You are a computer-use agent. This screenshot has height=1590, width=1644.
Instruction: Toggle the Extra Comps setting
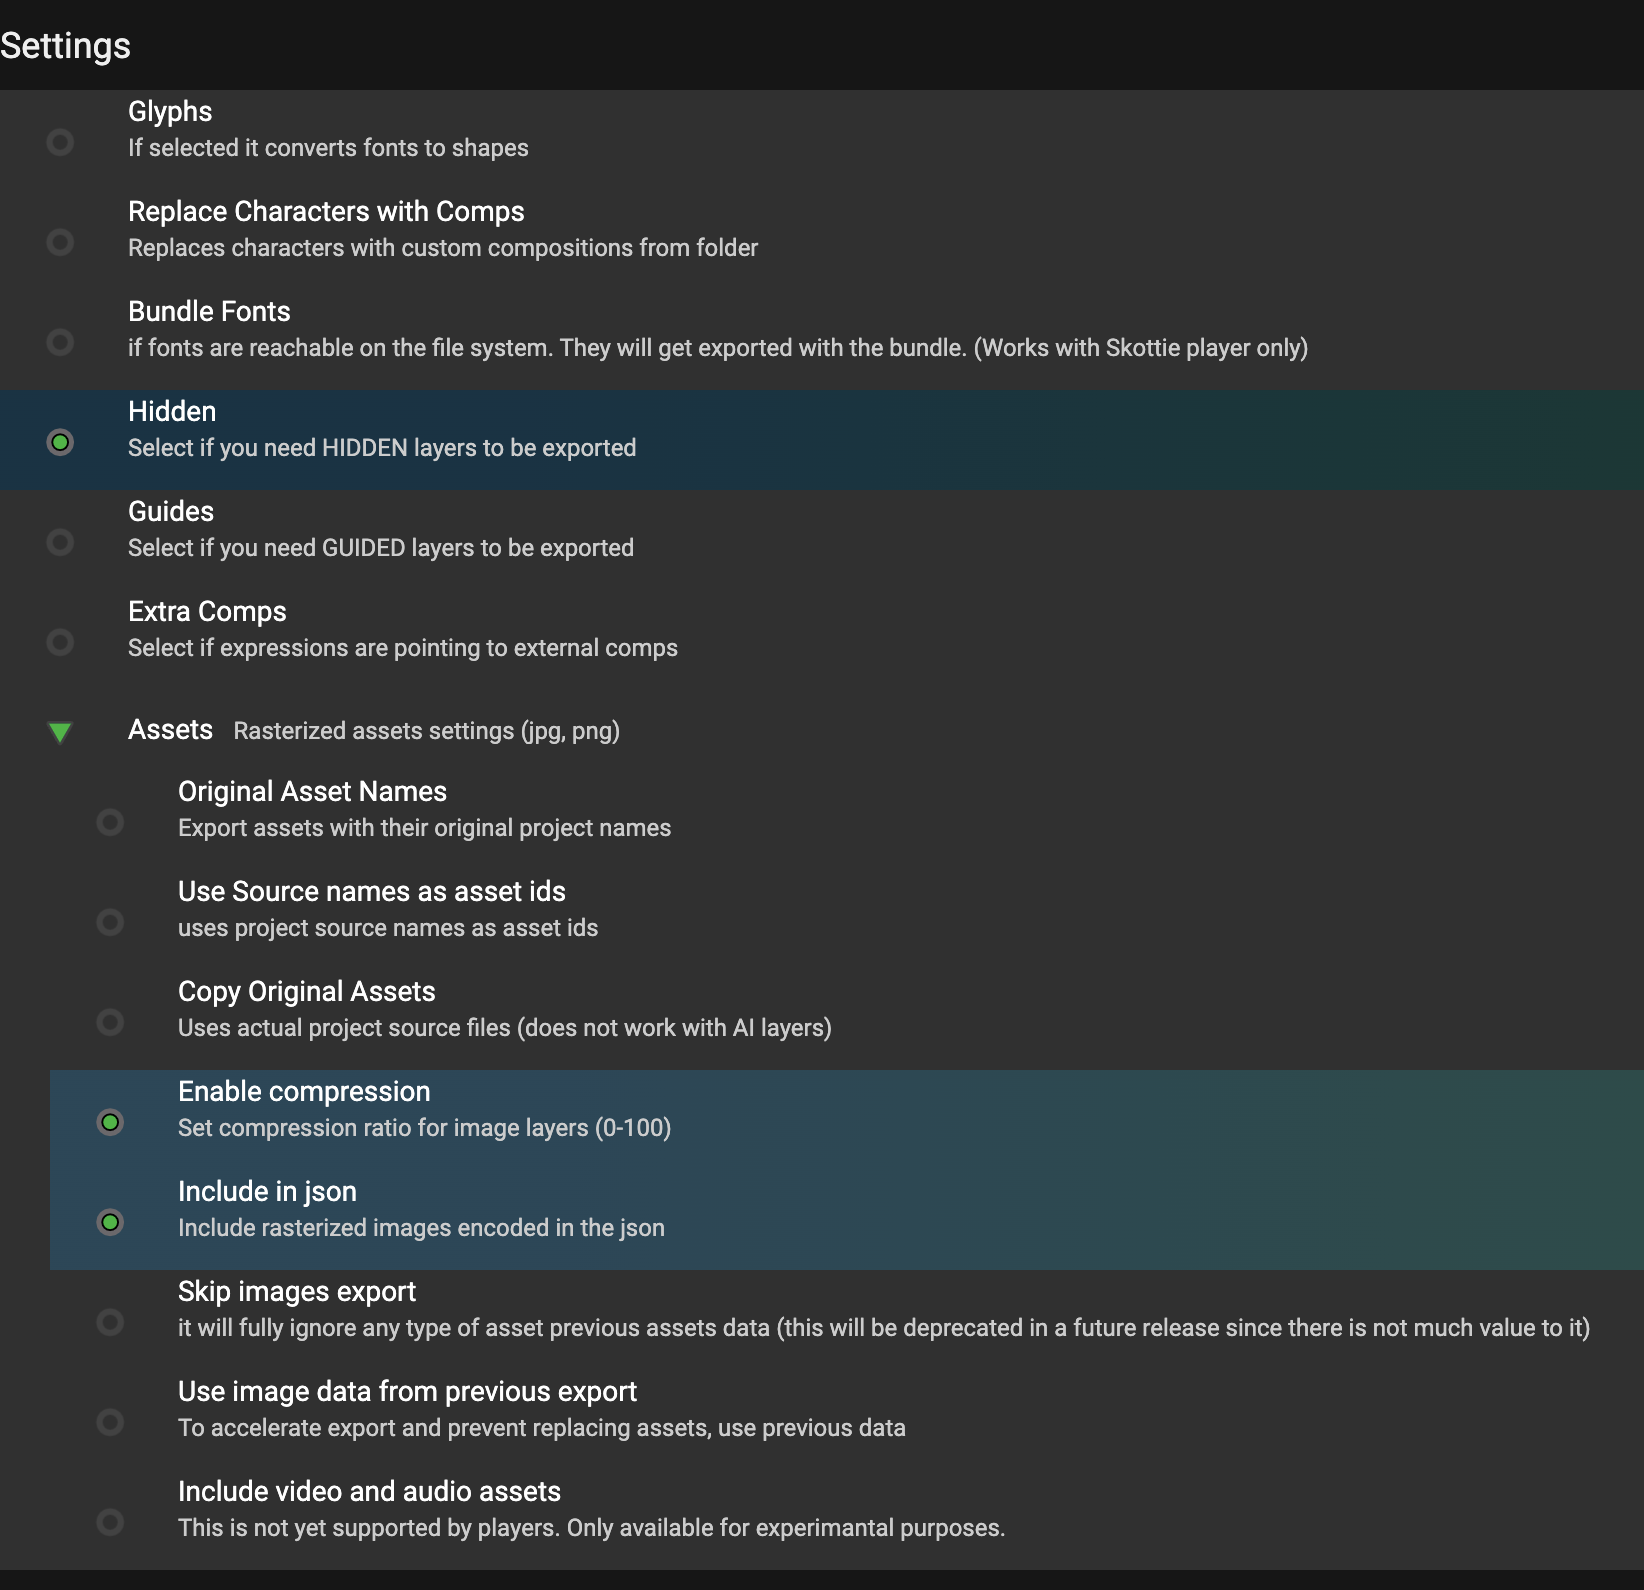coord(60,642)
